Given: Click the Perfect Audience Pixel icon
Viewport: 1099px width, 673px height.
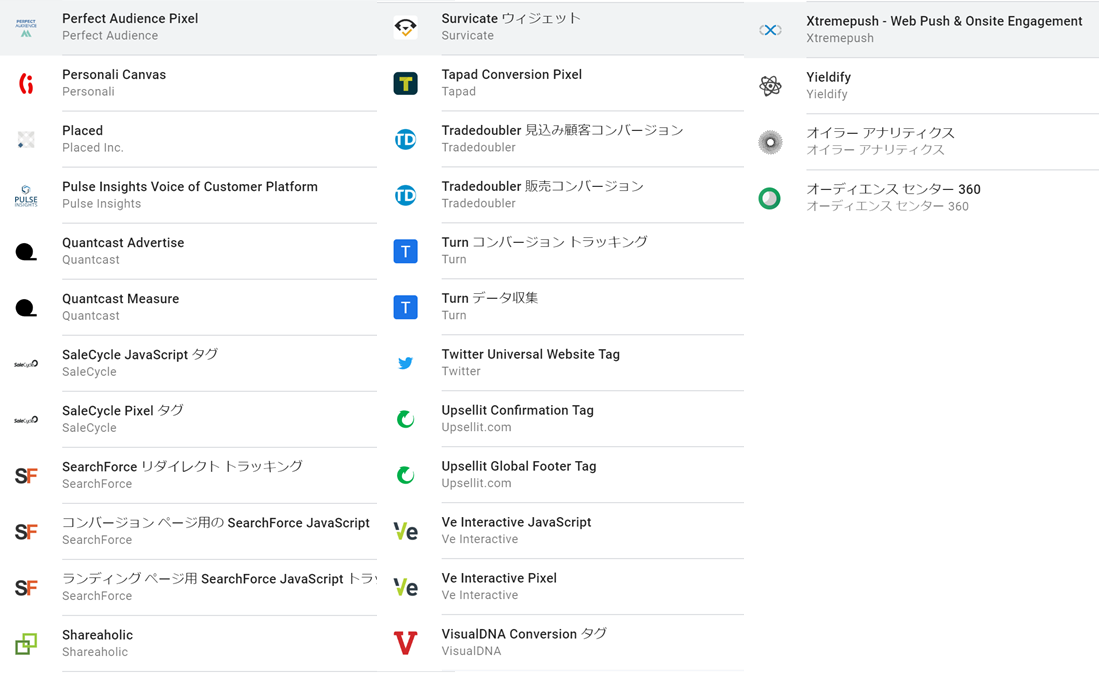Looking at the screenshot, I should click(x=26, y=26).
